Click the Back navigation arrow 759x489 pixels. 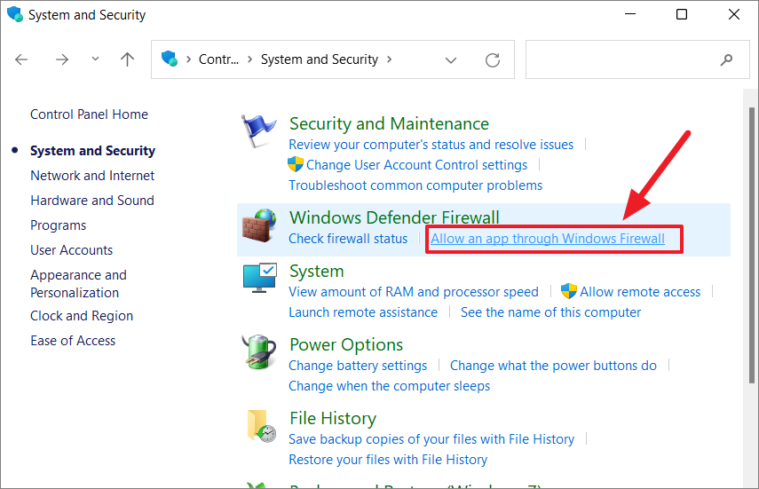tap(21, 60)
